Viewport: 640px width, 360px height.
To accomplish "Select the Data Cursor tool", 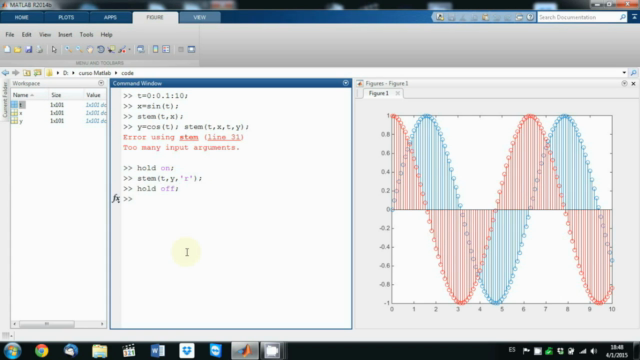I will [111, 49].
